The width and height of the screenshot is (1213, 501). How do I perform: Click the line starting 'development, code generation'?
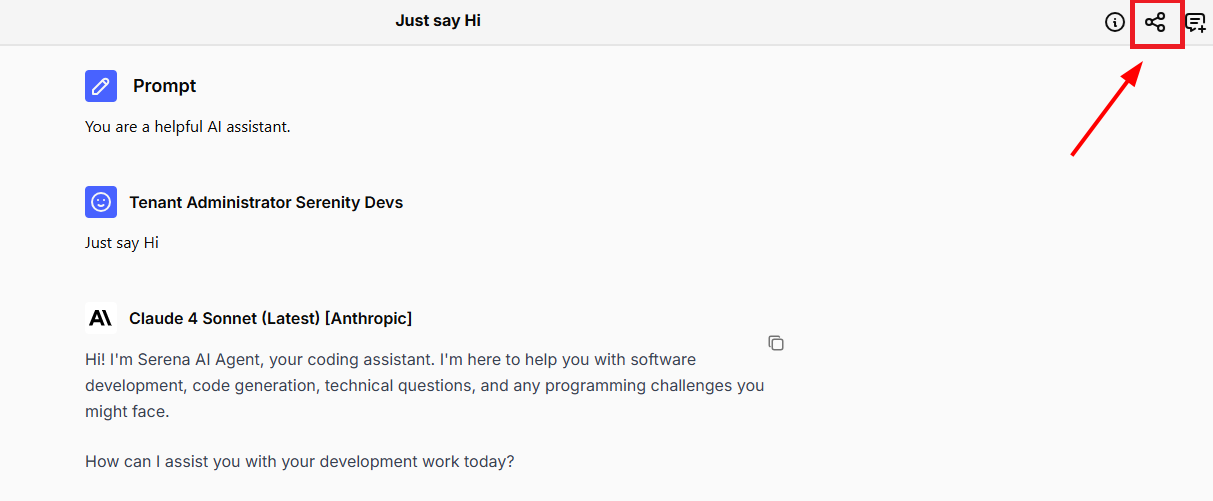point(425,385)
